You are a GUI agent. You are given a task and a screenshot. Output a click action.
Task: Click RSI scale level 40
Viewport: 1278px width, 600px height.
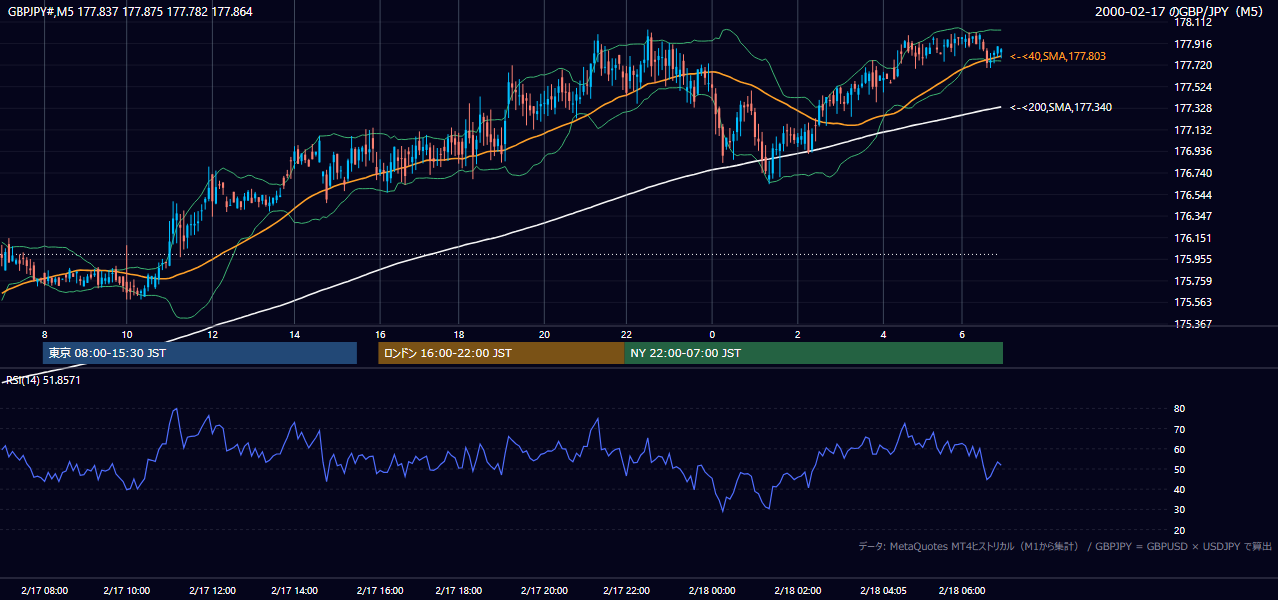[1179, 489]
